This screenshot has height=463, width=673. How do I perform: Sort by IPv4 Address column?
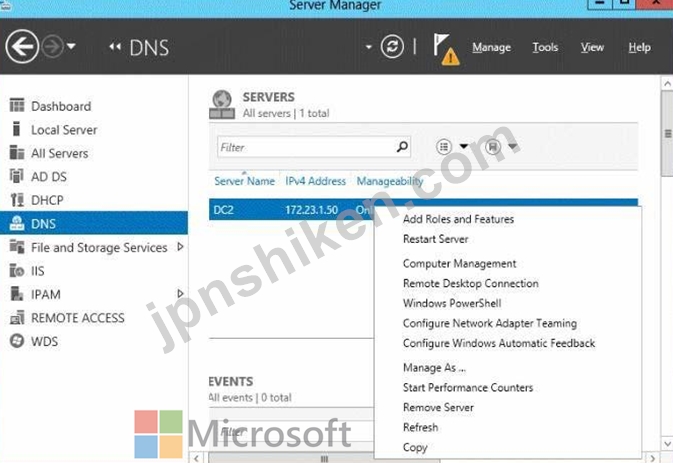(315, 181)
